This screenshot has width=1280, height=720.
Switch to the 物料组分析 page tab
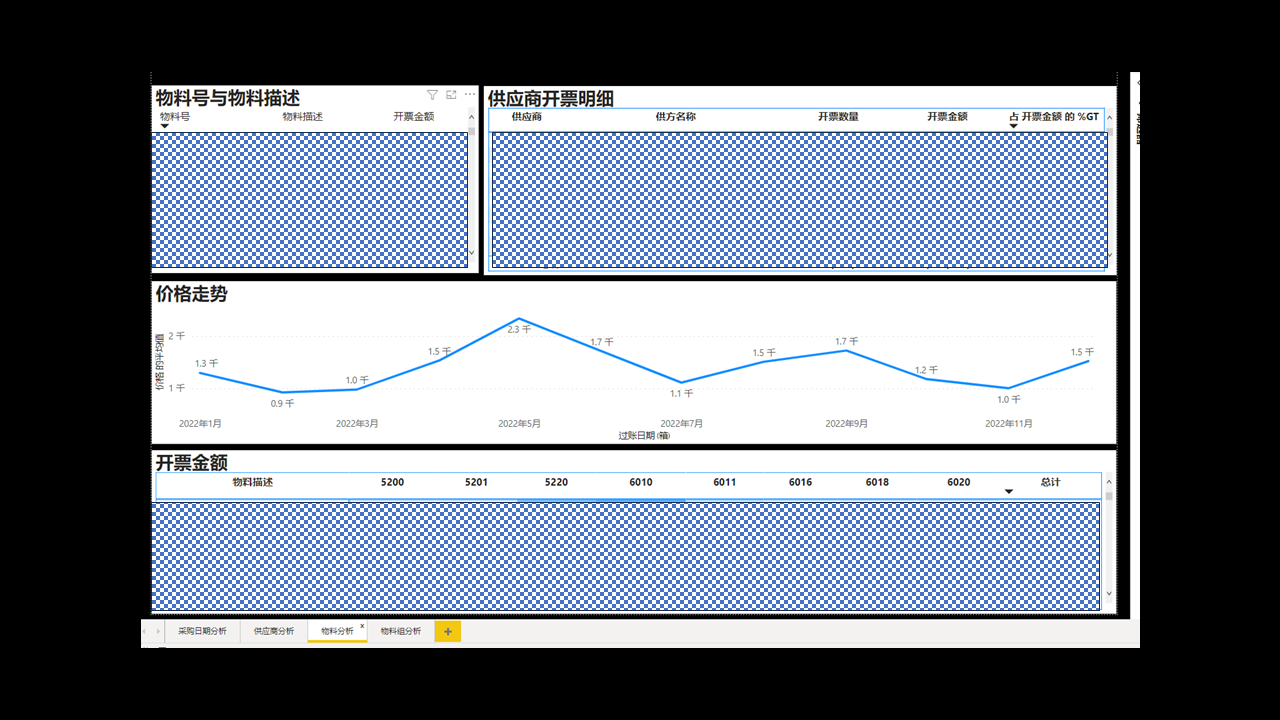(401, 631)
